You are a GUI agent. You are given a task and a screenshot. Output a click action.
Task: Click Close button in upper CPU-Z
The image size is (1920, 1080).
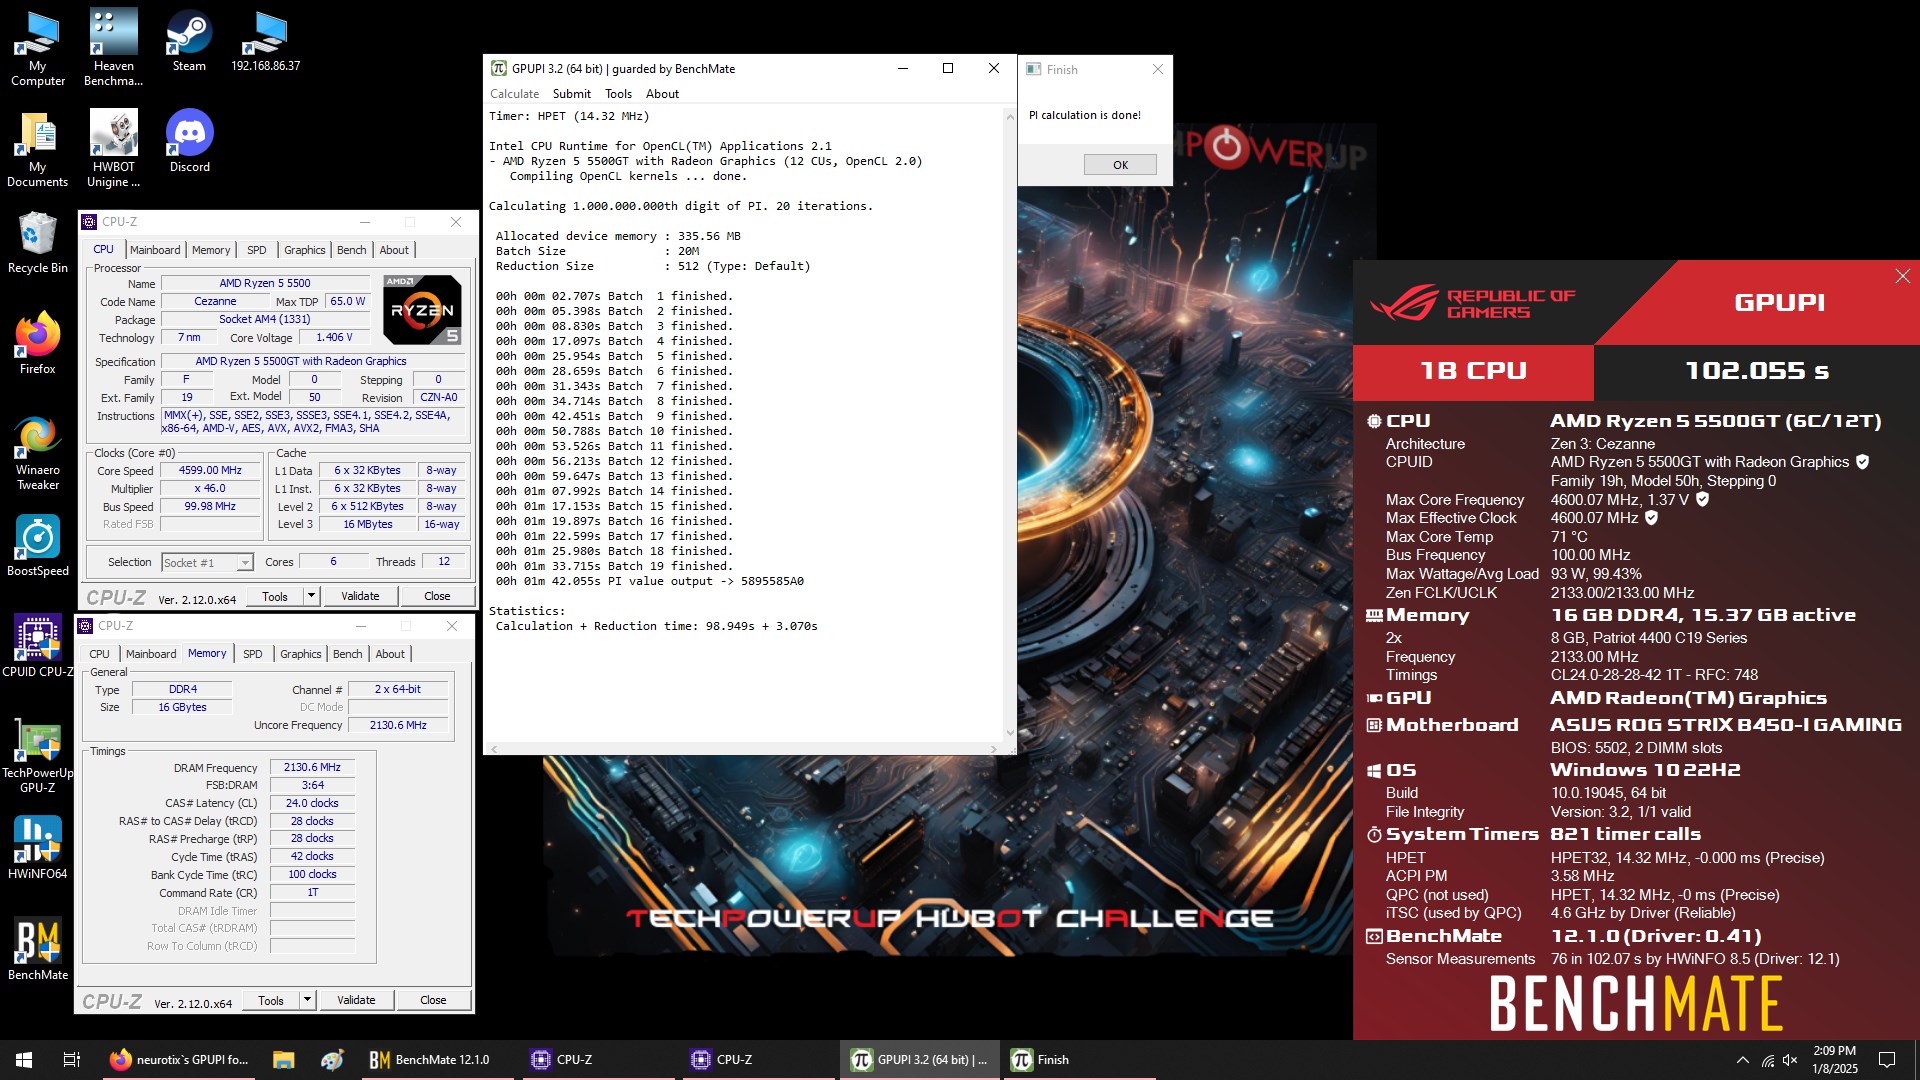(437, 596)
